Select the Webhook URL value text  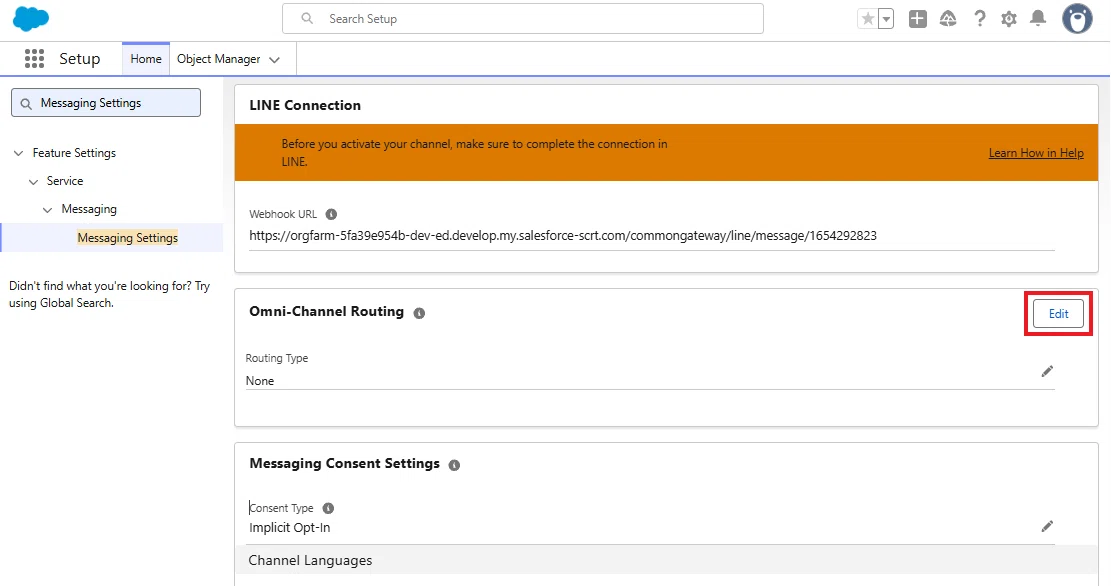click(x=563, y=235)
